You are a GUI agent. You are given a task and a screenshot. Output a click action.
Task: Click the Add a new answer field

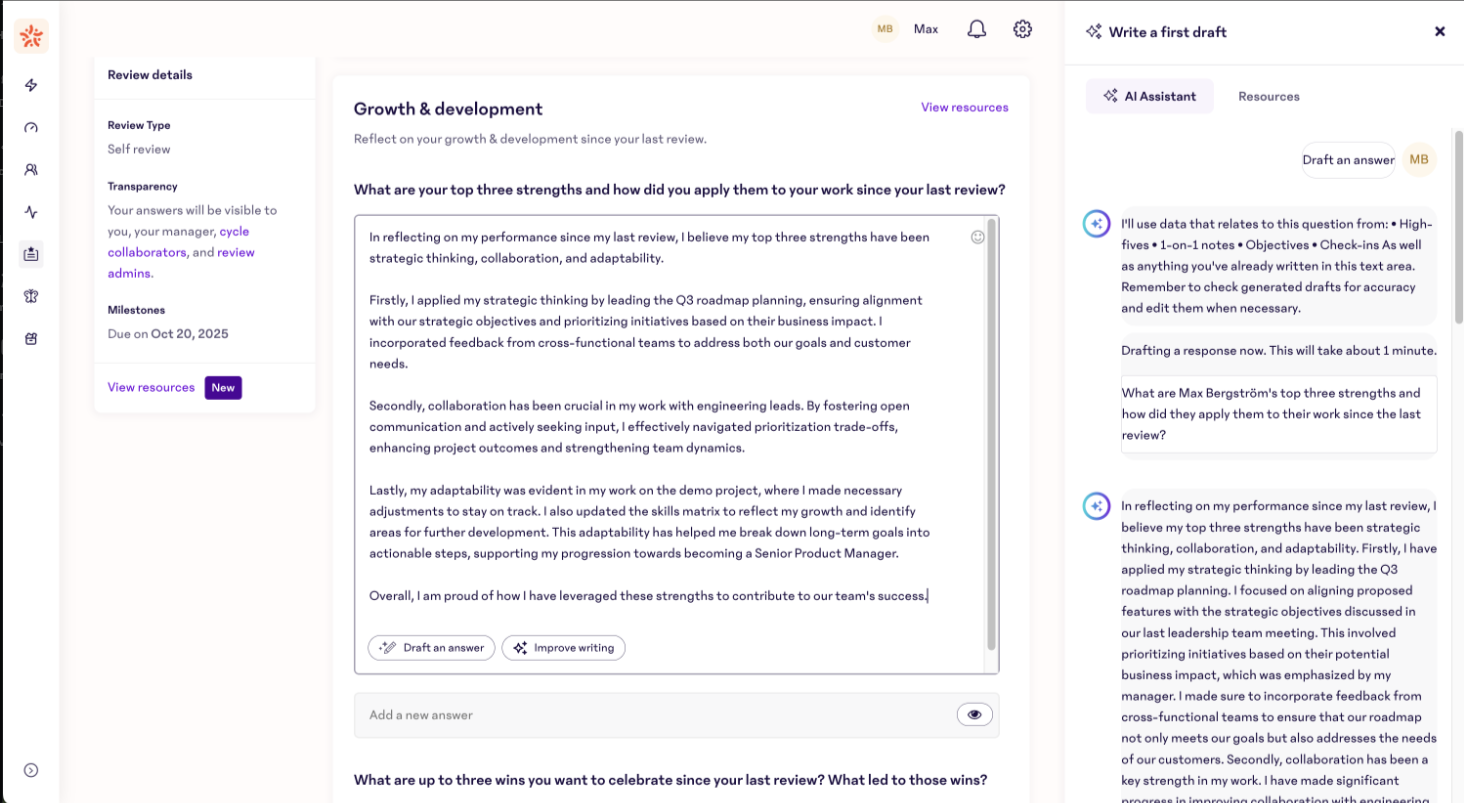click(650, 715)
